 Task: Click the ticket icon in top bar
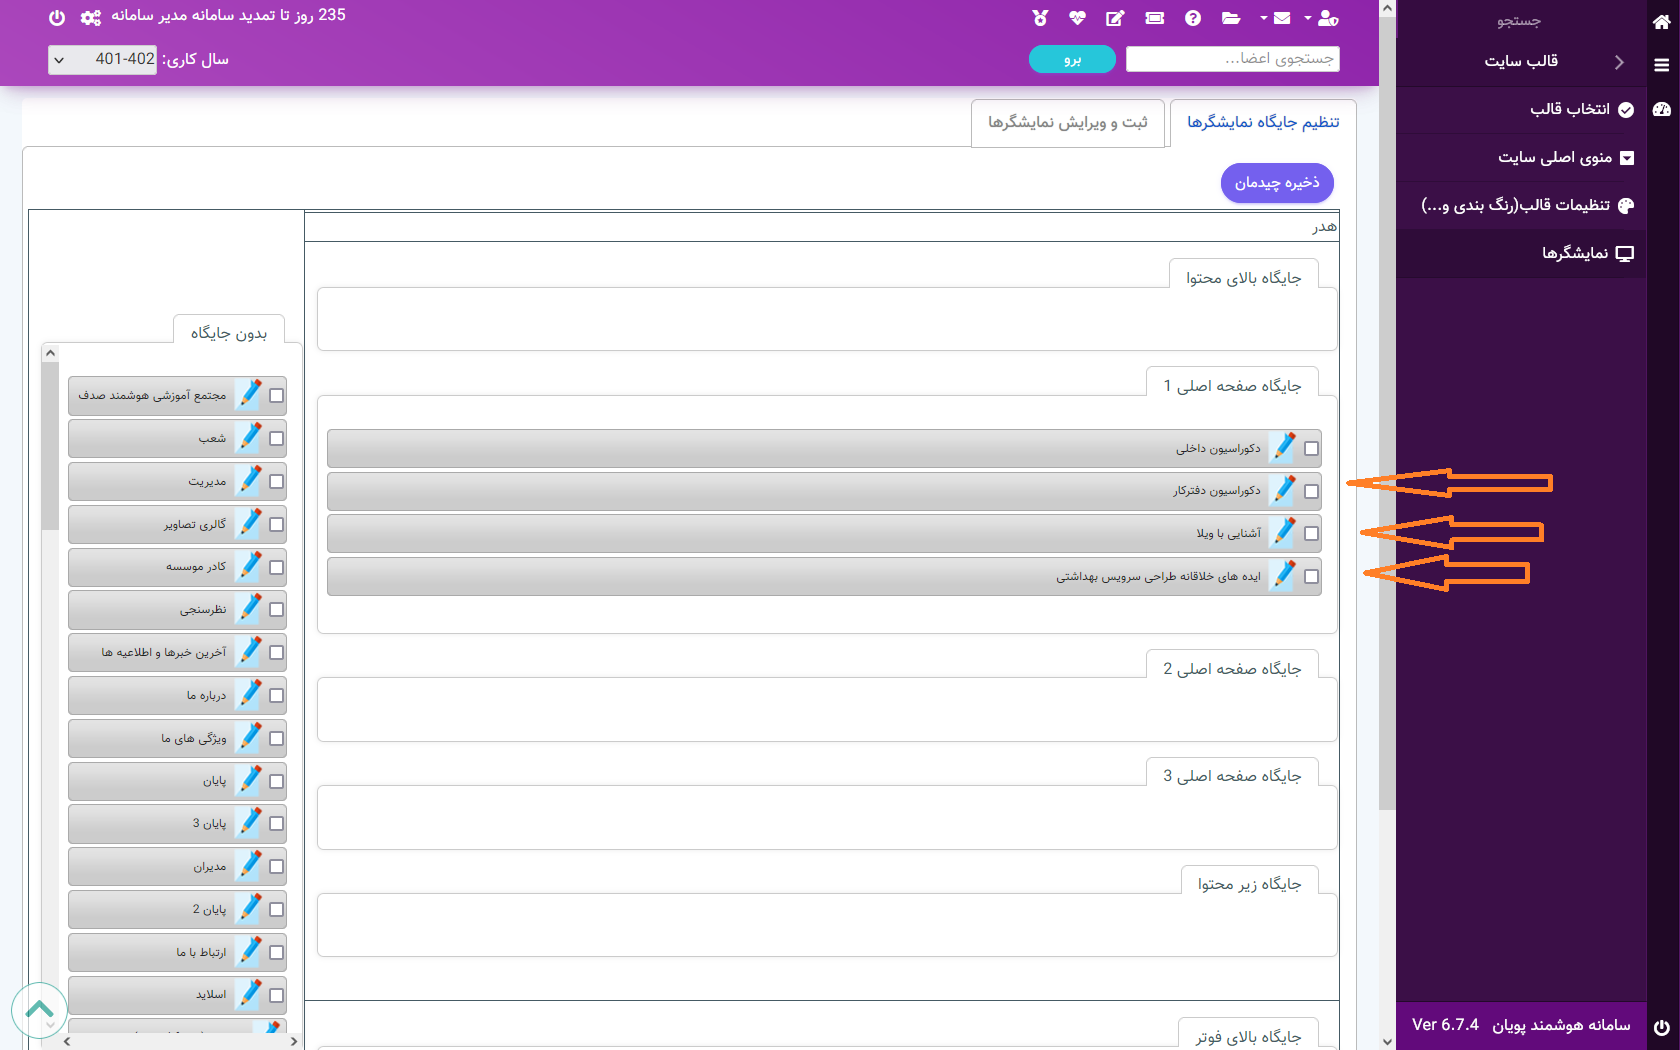1155,17
